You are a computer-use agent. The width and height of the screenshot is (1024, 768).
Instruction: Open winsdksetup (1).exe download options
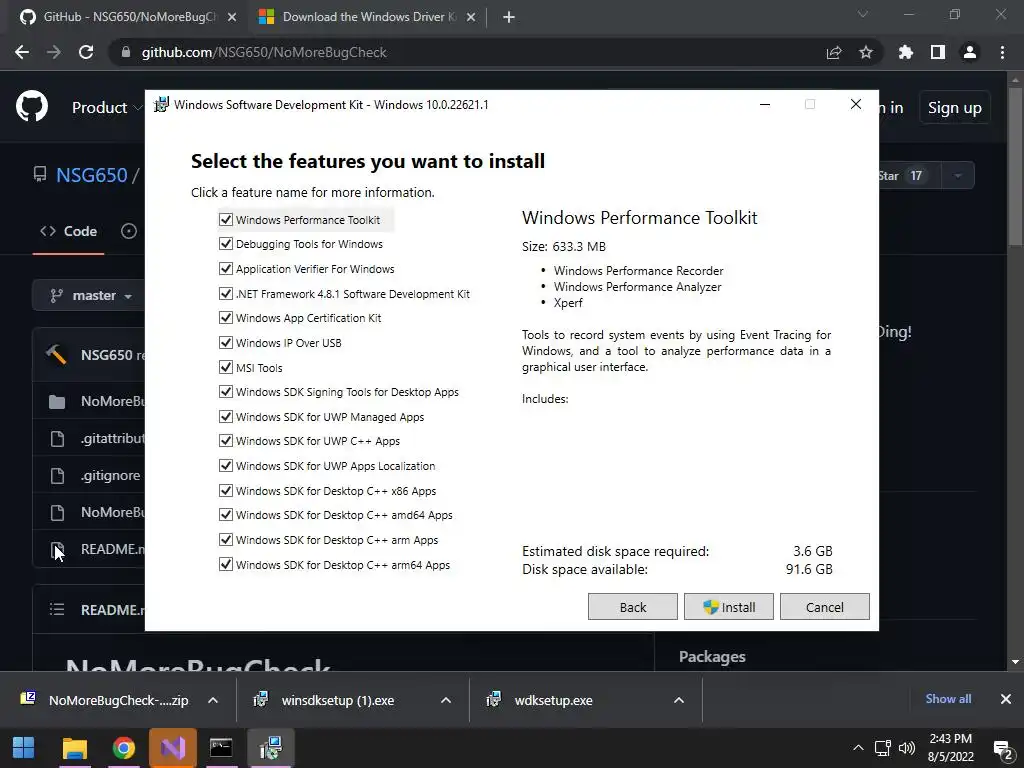[446, 700]
